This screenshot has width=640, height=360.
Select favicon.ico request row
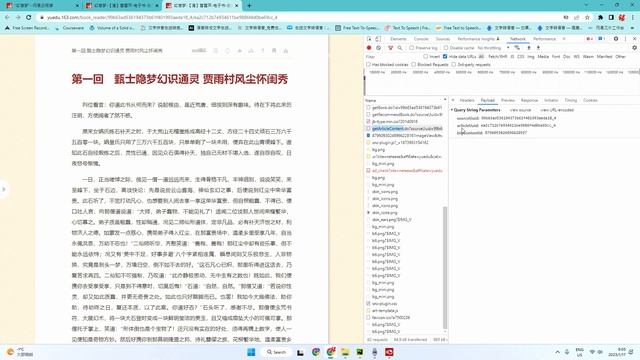tap(407, 317)
